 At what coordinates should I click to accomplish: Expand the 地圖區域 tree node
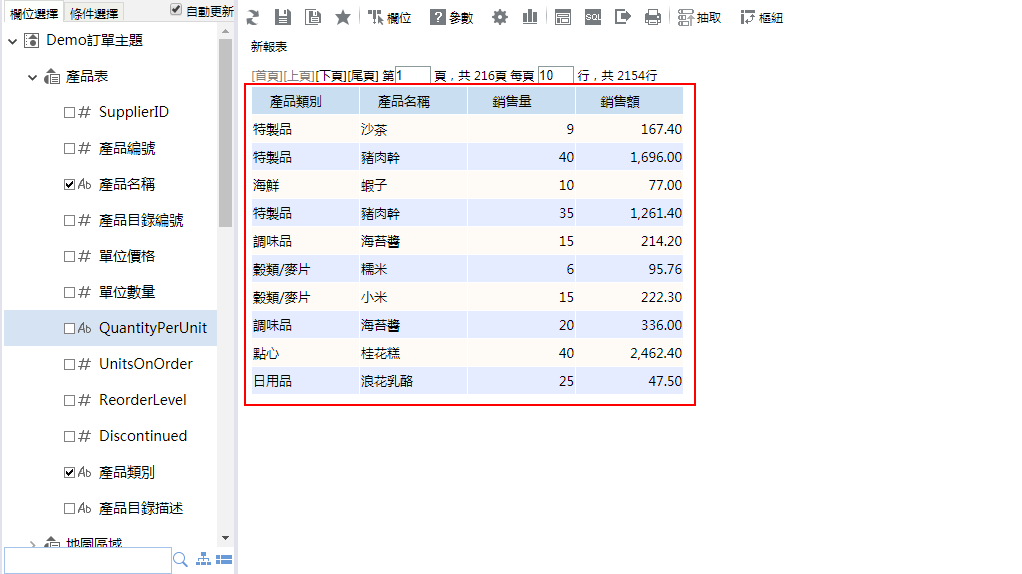click(33, 545)
